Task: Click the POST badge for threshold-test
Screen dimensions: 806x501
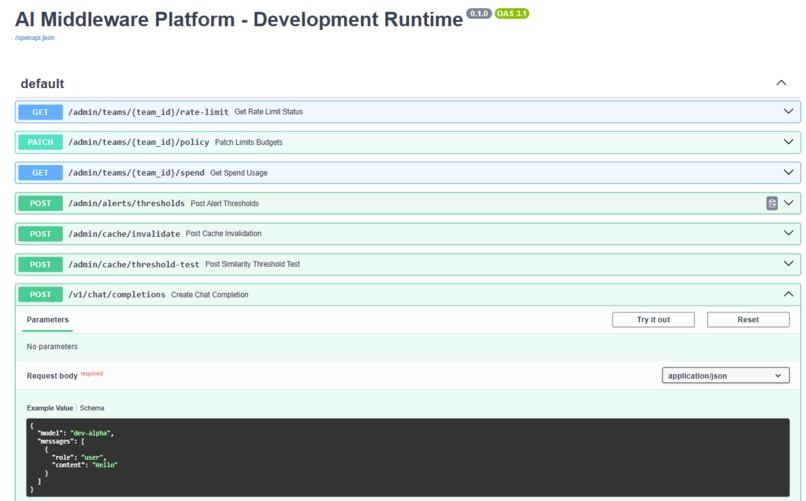Action: tap(41, 264)
